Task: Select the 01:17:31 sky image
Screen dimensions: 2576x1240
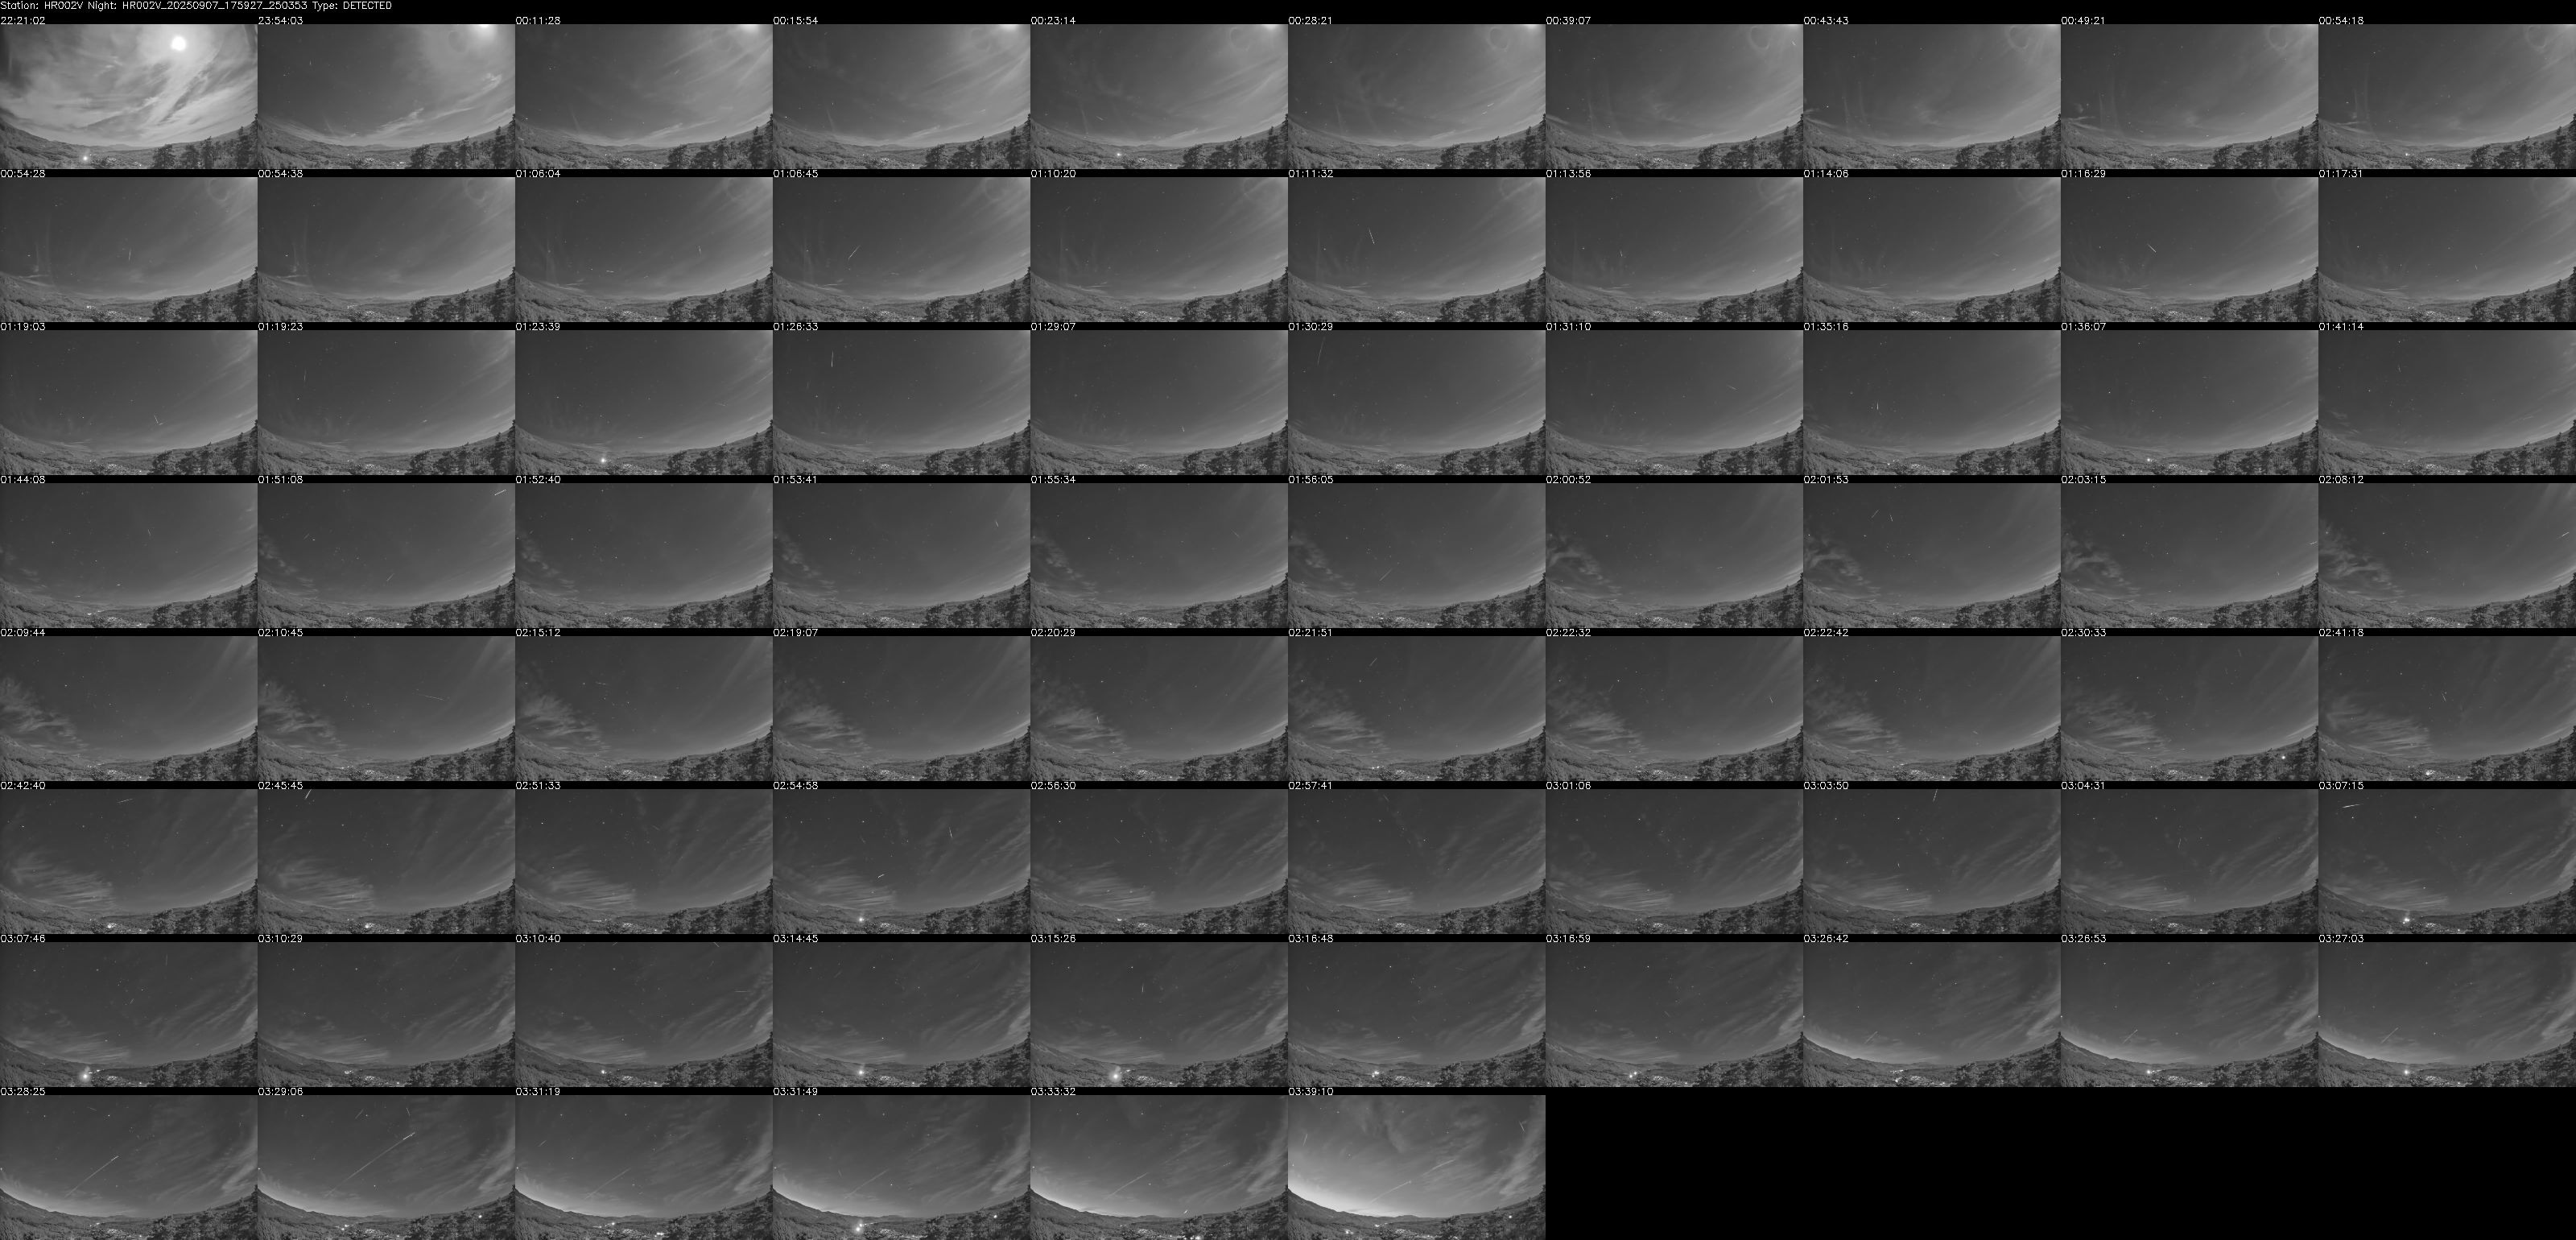Action: (x=2447, y=249)
